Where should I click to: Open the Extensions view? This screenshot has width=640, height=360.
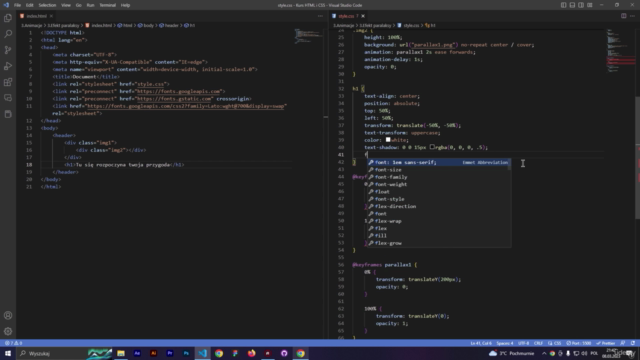pyautogui.click(x=8, y=82)
